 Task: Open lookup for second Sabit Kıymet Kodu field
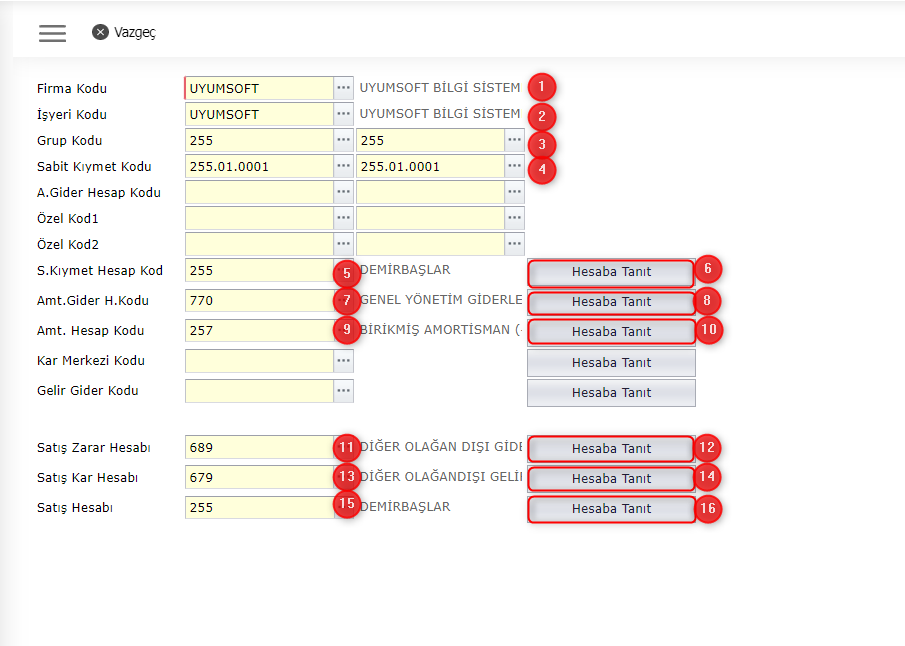514,166
